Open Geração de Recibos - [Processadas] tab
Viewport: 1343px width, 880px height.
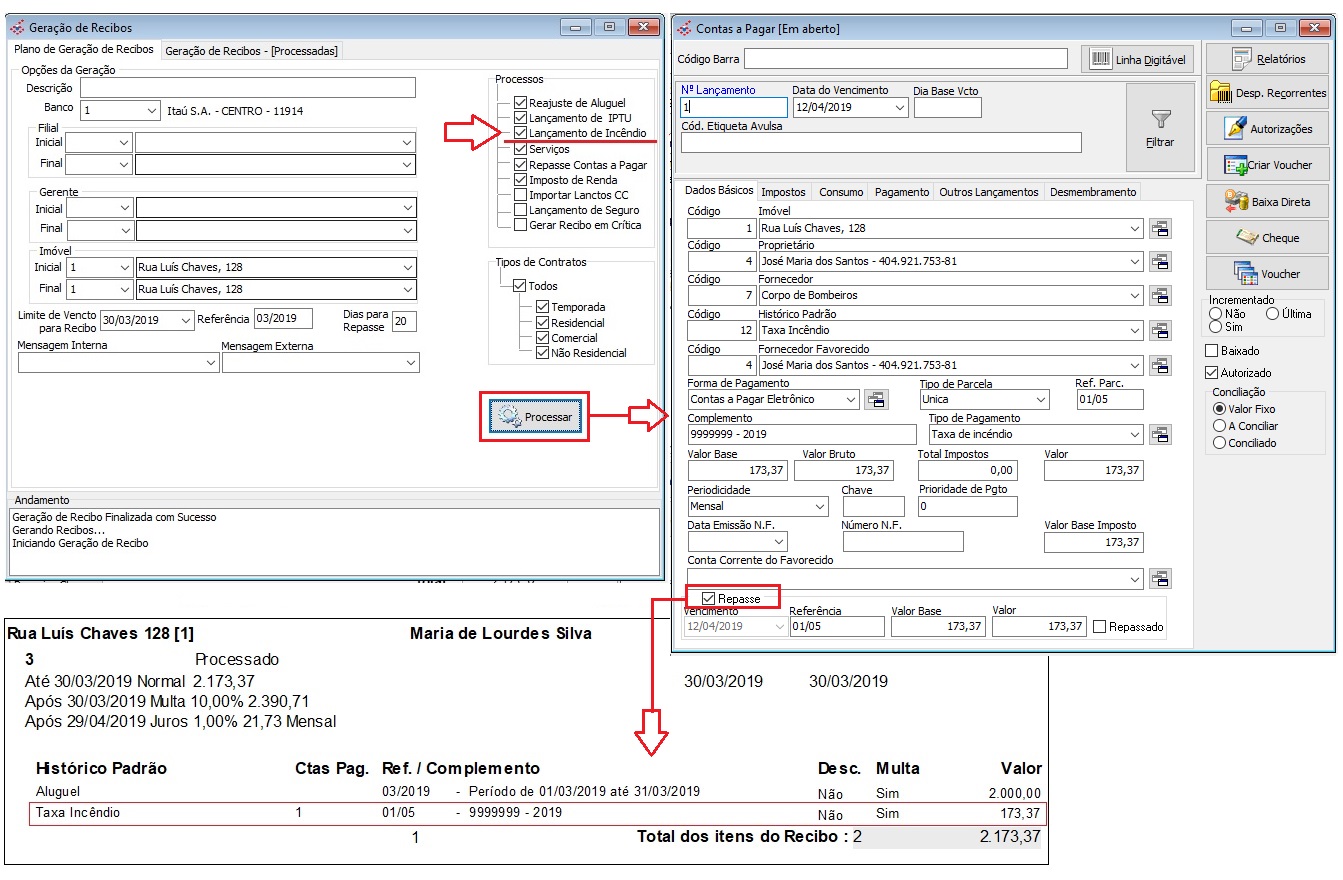tap(251, 50)
